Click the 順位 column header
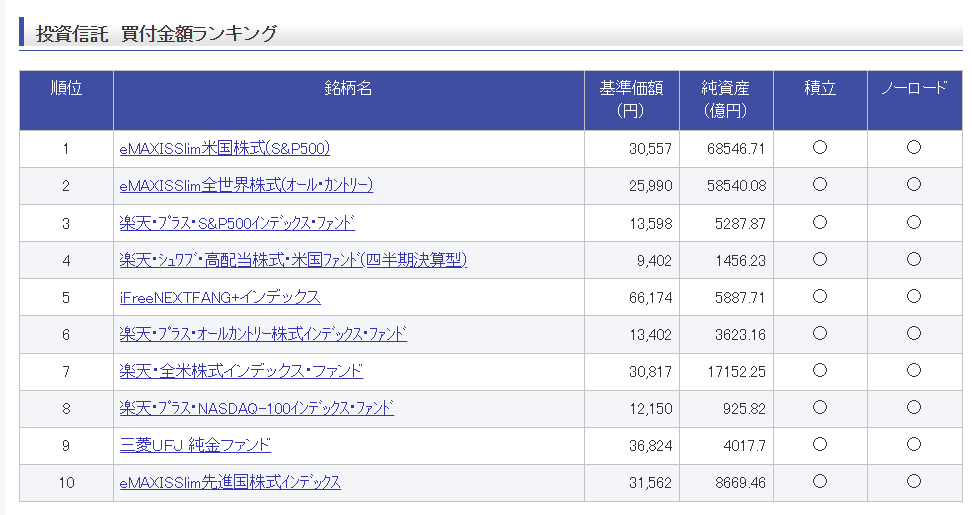This screenshot has height=515, width=972. pyautogui.click(x=66, y=100)
